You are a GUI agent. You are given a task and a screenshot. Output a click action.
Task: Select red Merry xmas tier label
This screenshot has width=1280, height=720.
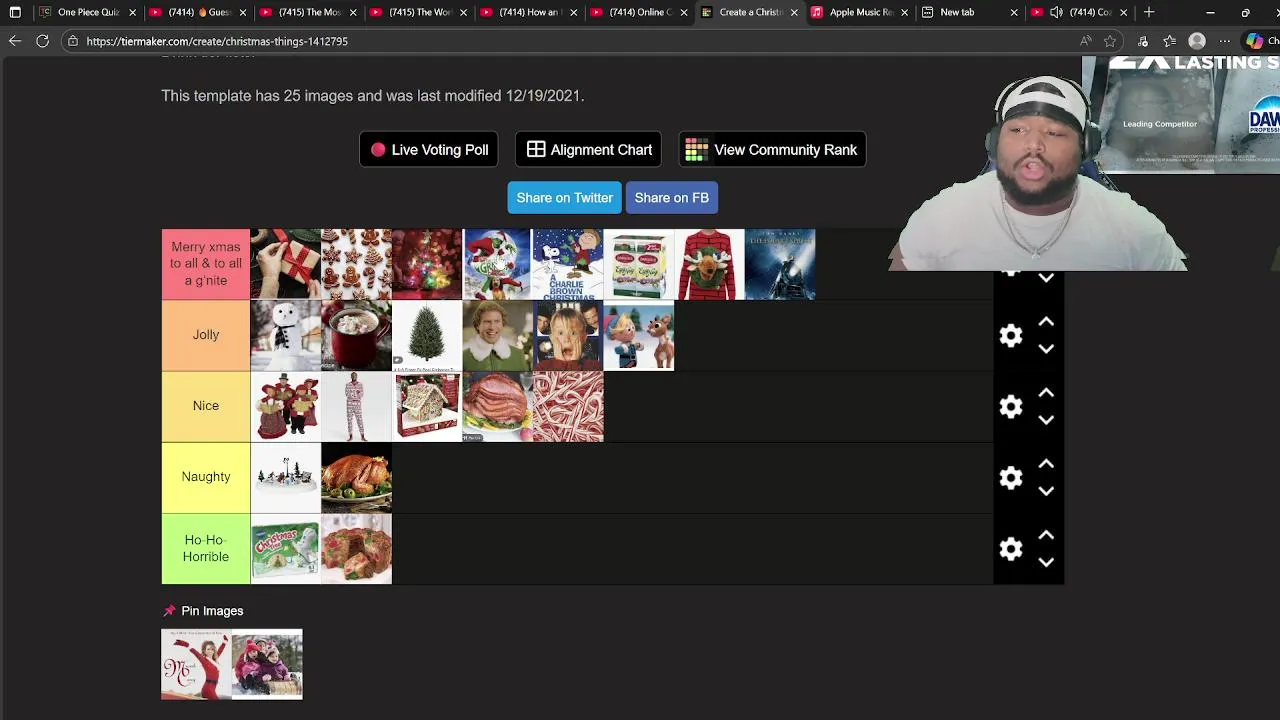click(x=206, y=264)
